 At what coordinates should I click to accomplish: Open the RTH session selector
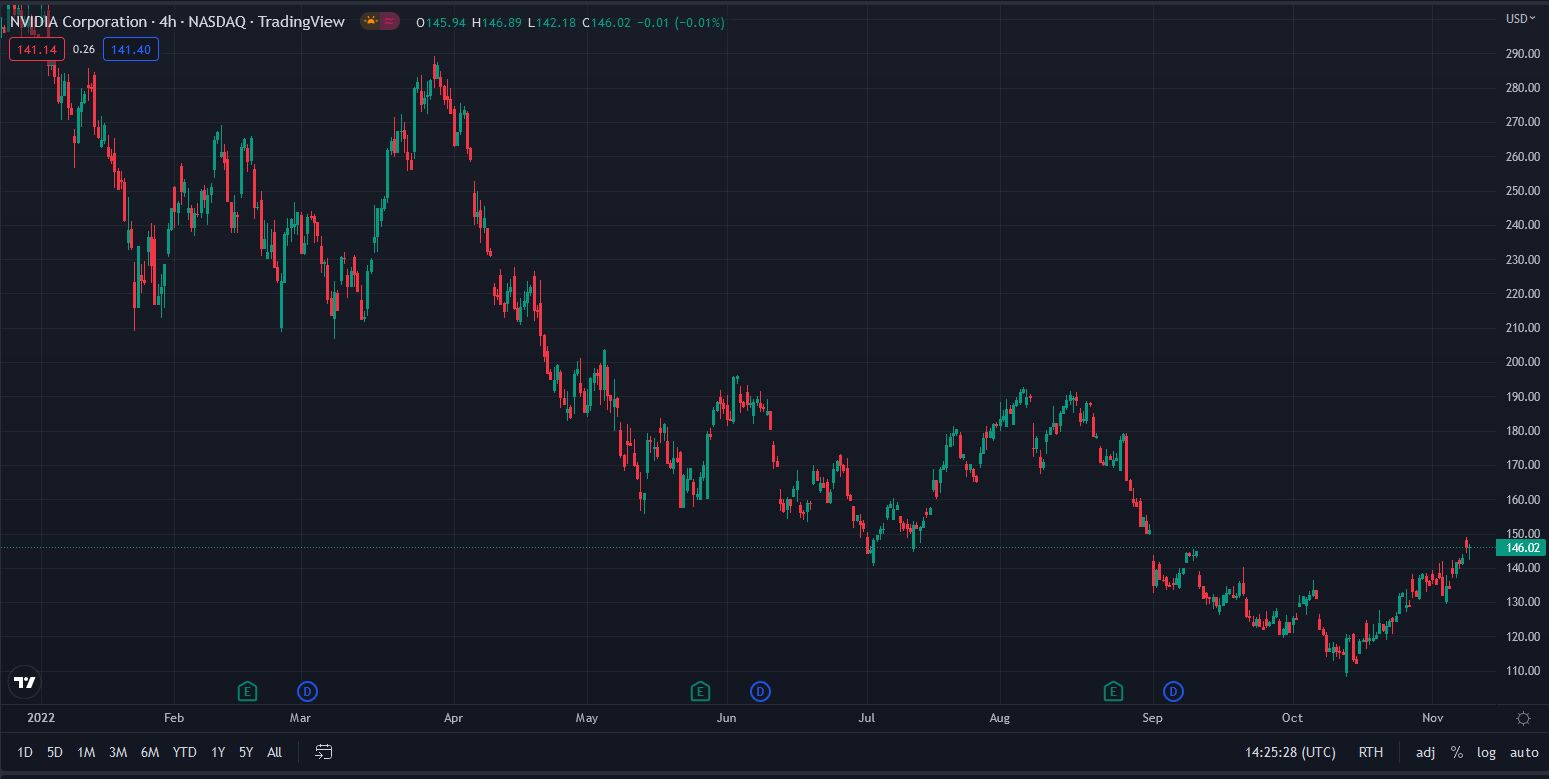click(1371, 752)
